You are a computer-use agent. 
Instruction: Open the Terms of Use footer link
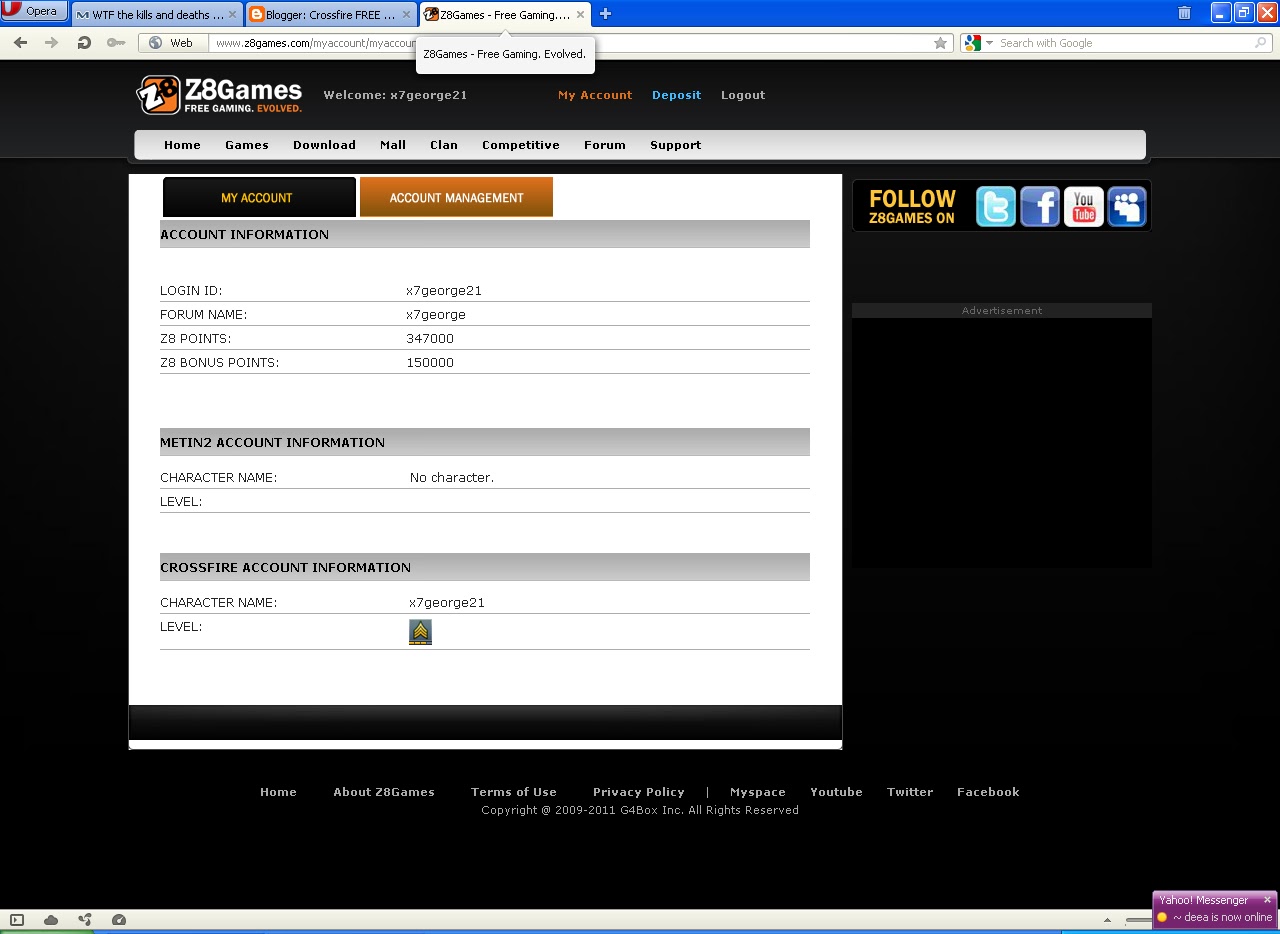point(514,792)
